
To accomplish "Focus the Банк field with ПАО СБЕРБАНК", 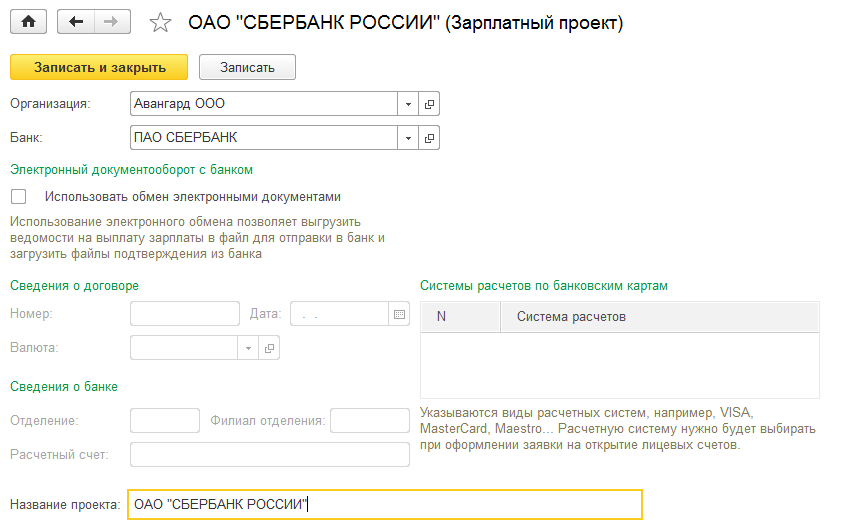I will tap(264, 138).
